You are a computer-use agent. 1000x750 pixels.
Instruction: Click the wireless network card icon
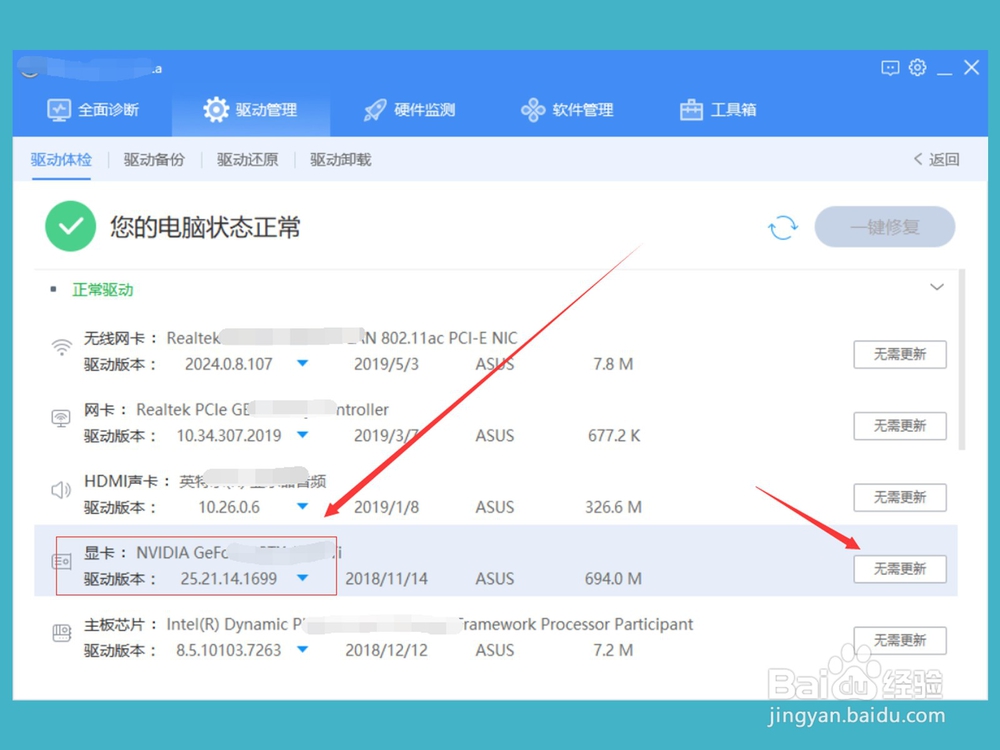click(x=61, y=349)
